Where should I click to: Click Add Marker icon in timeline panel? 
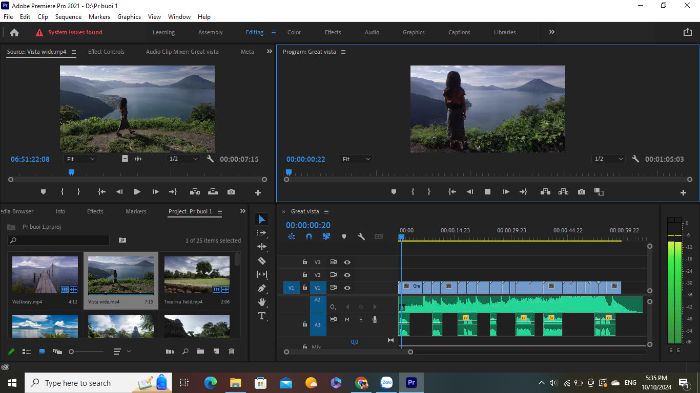[x=344, y=237]
